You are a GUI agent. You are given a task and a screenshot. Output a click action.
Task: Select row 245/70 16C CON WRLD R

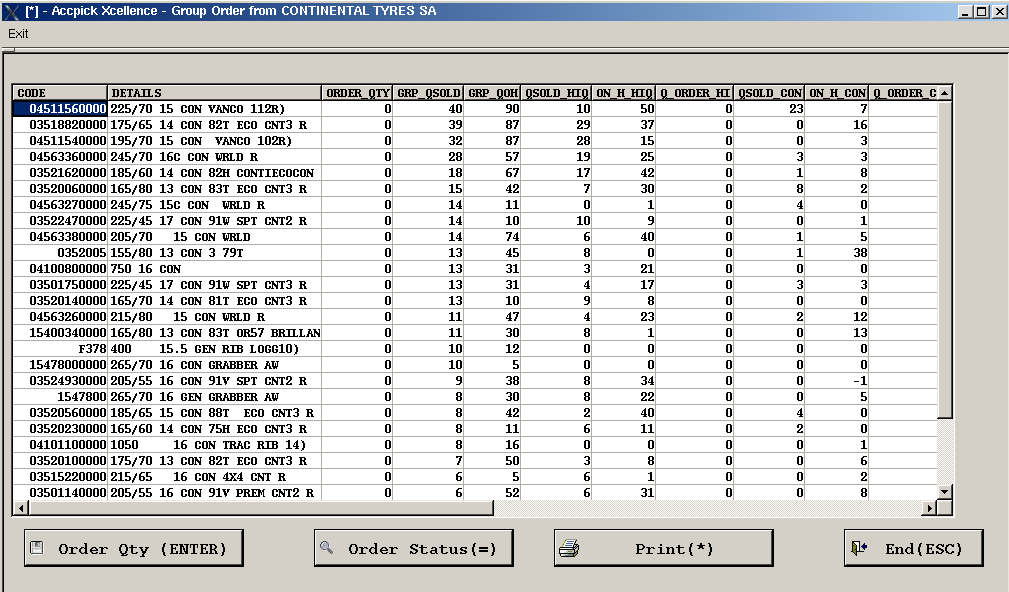tap(475, 157)
